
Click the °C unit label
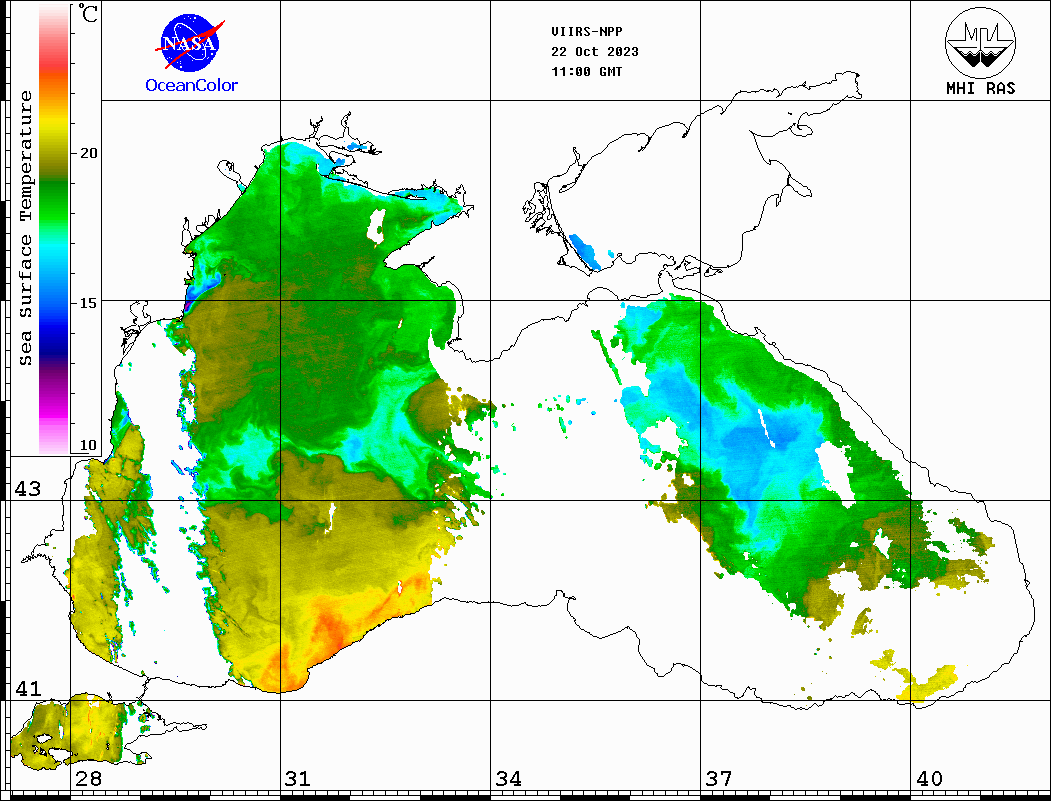[x=88, y=13]
